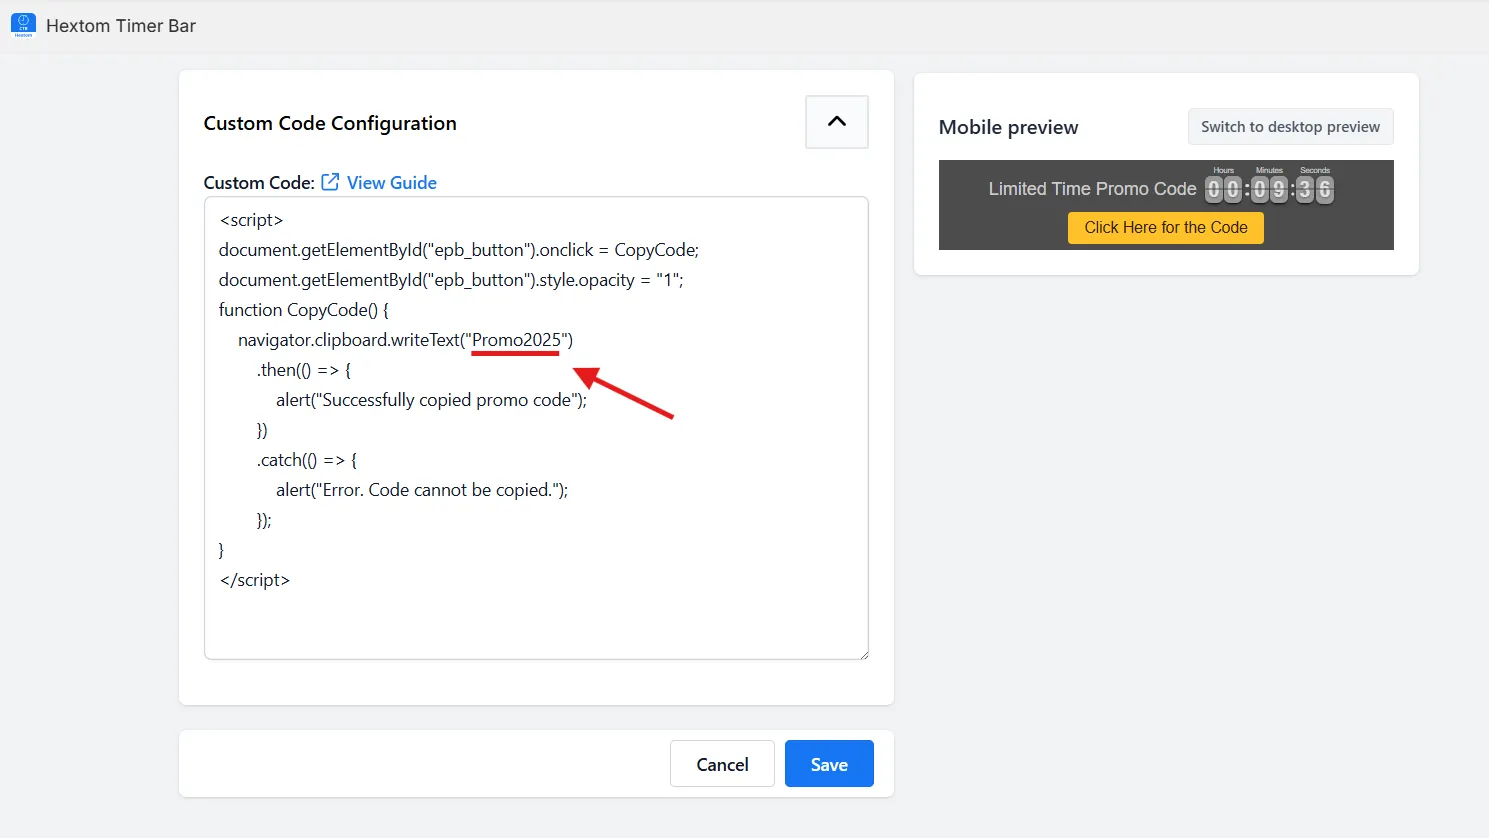Open the external link icon beside View Guide
The width and height of the screenshot is (1489, 838).
pyautogui.click(x=330, y=182)
